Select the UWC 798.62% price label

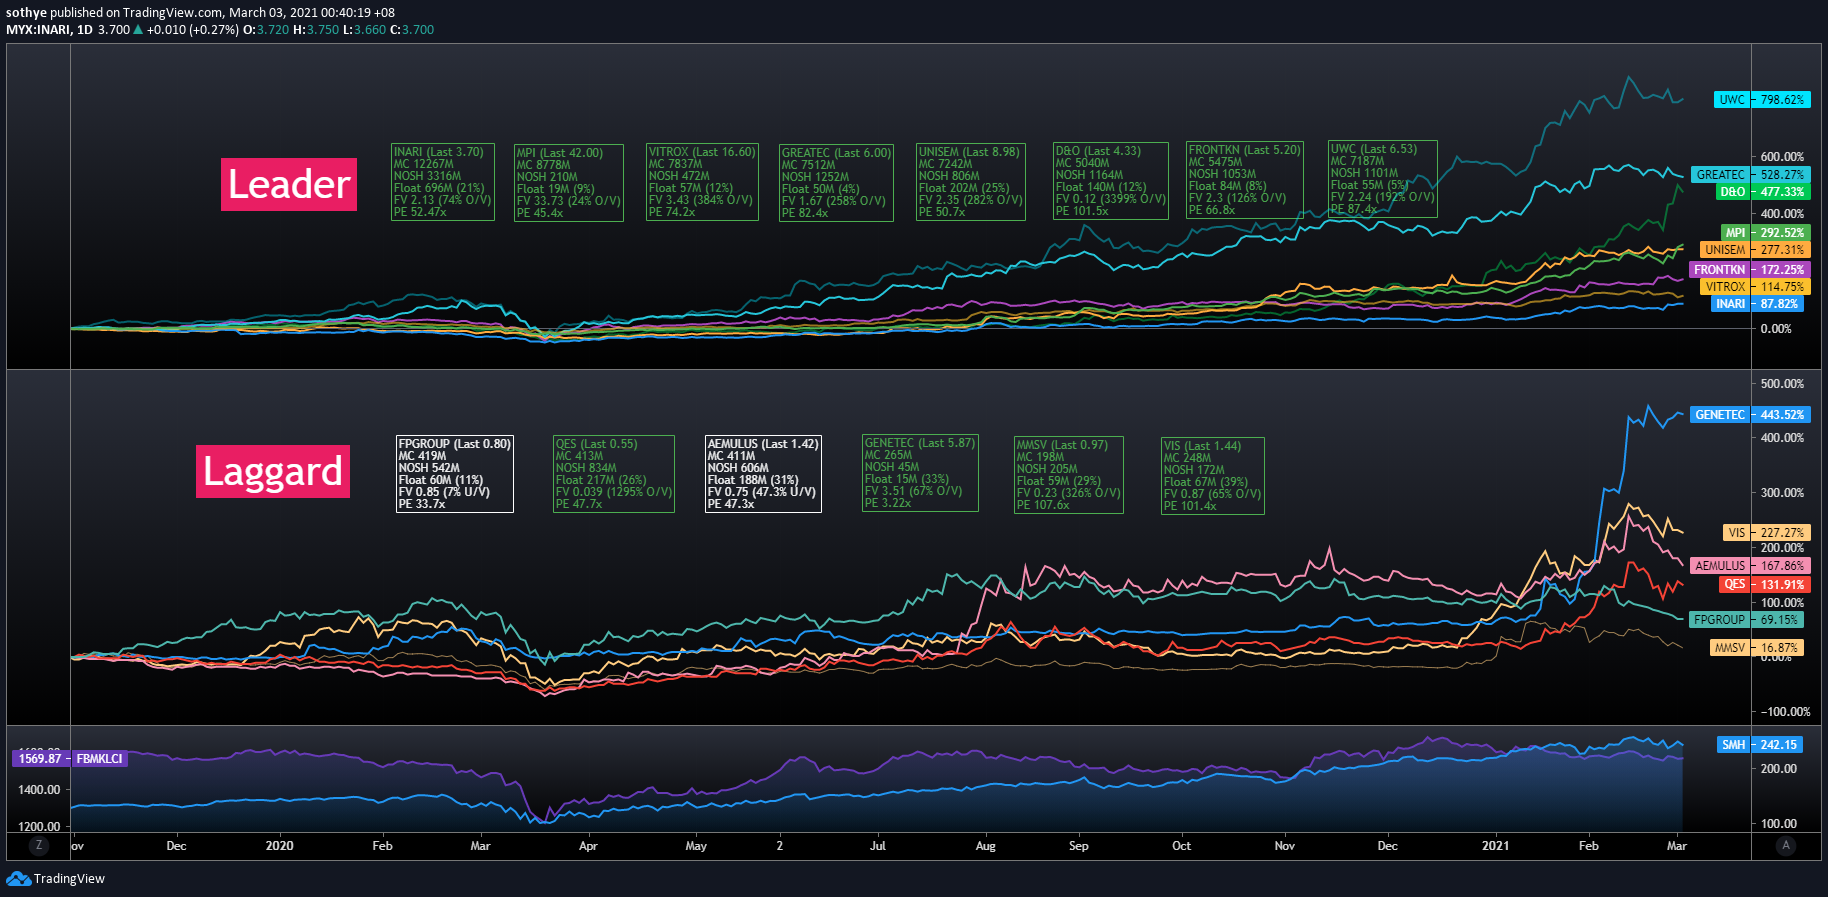click(x=1762, y=100)
